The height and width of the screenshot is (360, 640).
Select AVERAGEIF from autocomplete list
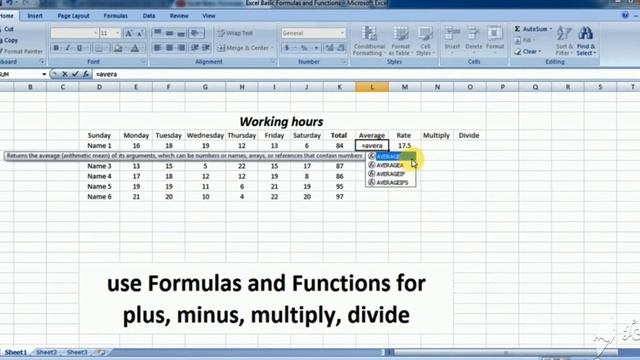tap(391, 174)
